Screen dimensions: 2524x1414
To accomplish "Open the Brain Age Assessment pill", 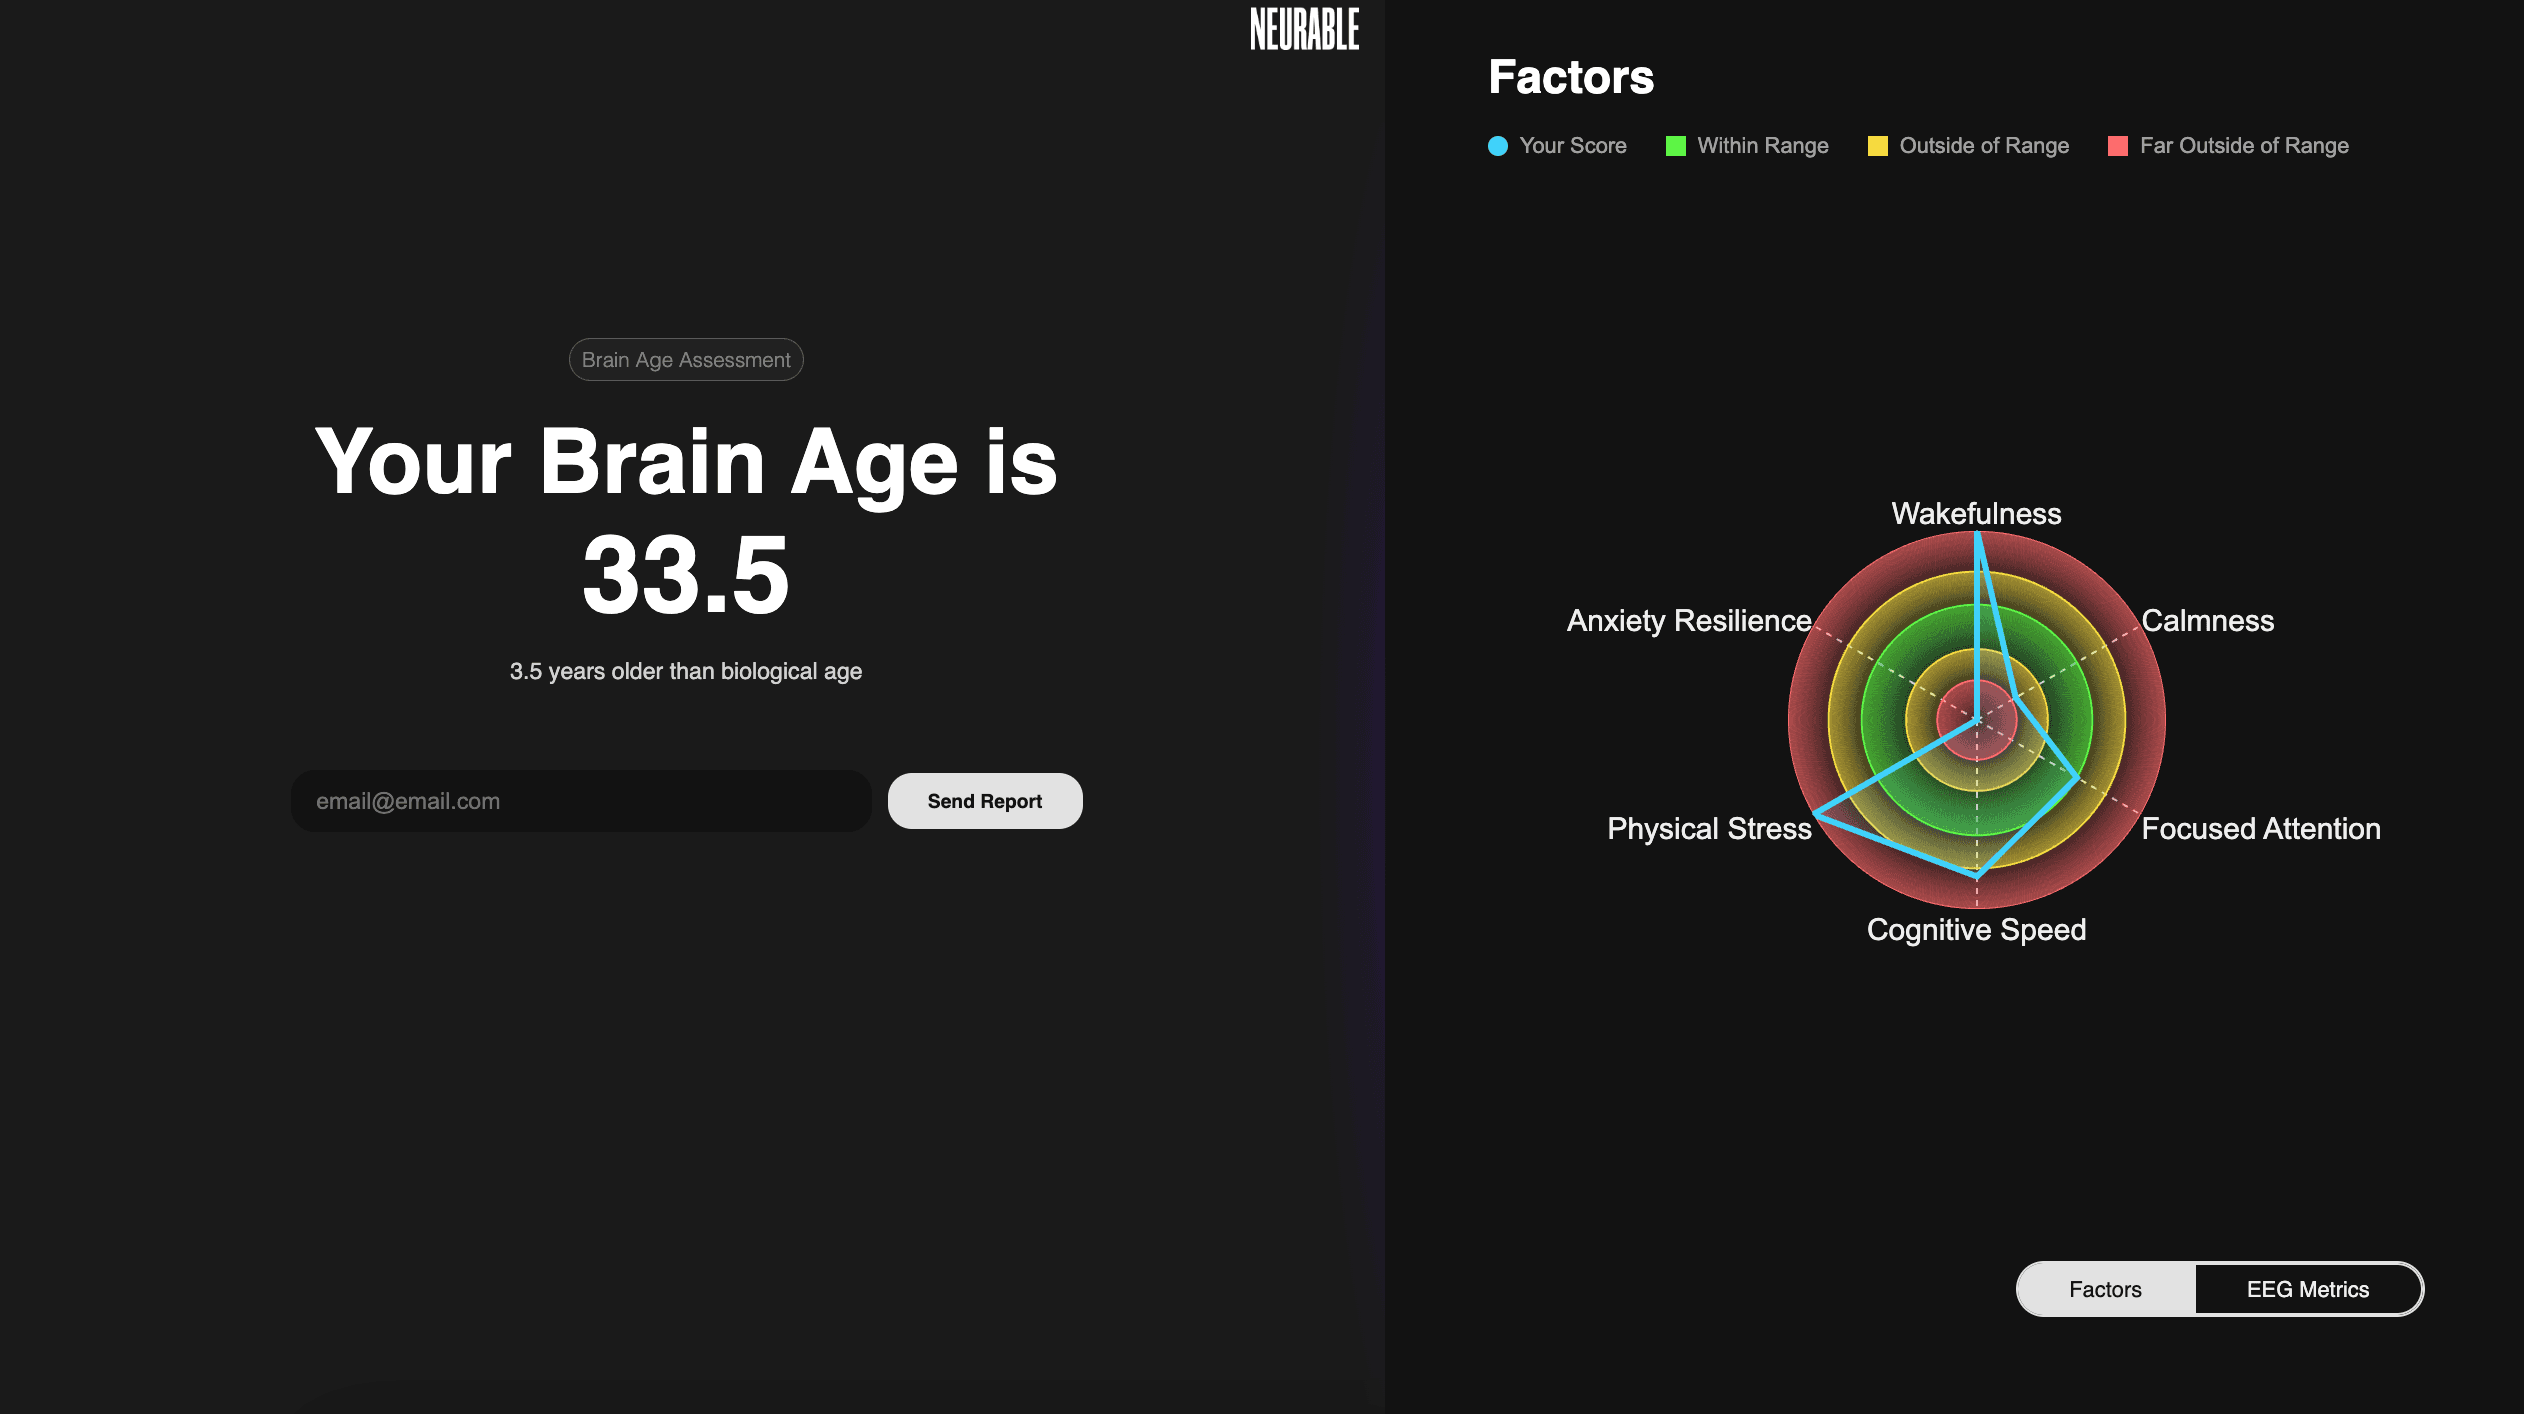I will pyautogui.click(x=686, y=359).
